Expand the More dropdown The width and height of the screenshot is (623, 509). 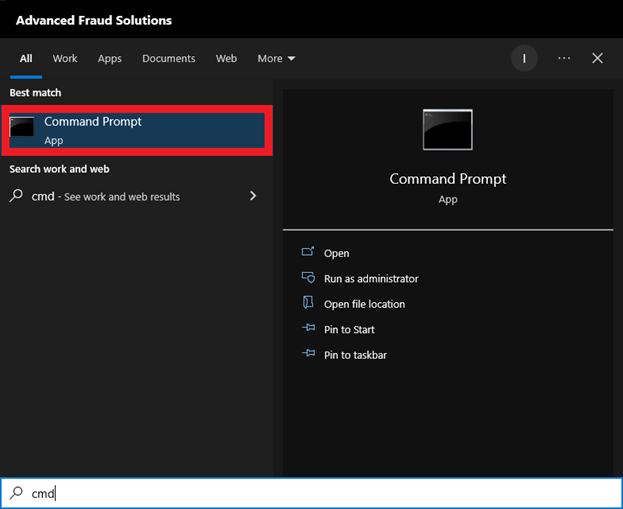pyautogui.click(x=276, y=58)
